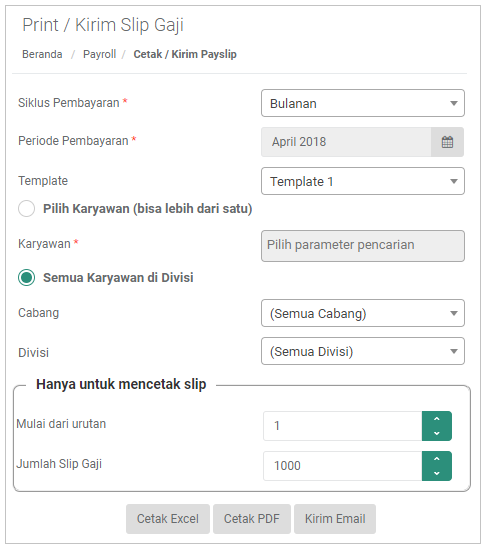The image size is (488, 549).
Task: Send payslips with Kirim Email button
Action: (335, 519)
